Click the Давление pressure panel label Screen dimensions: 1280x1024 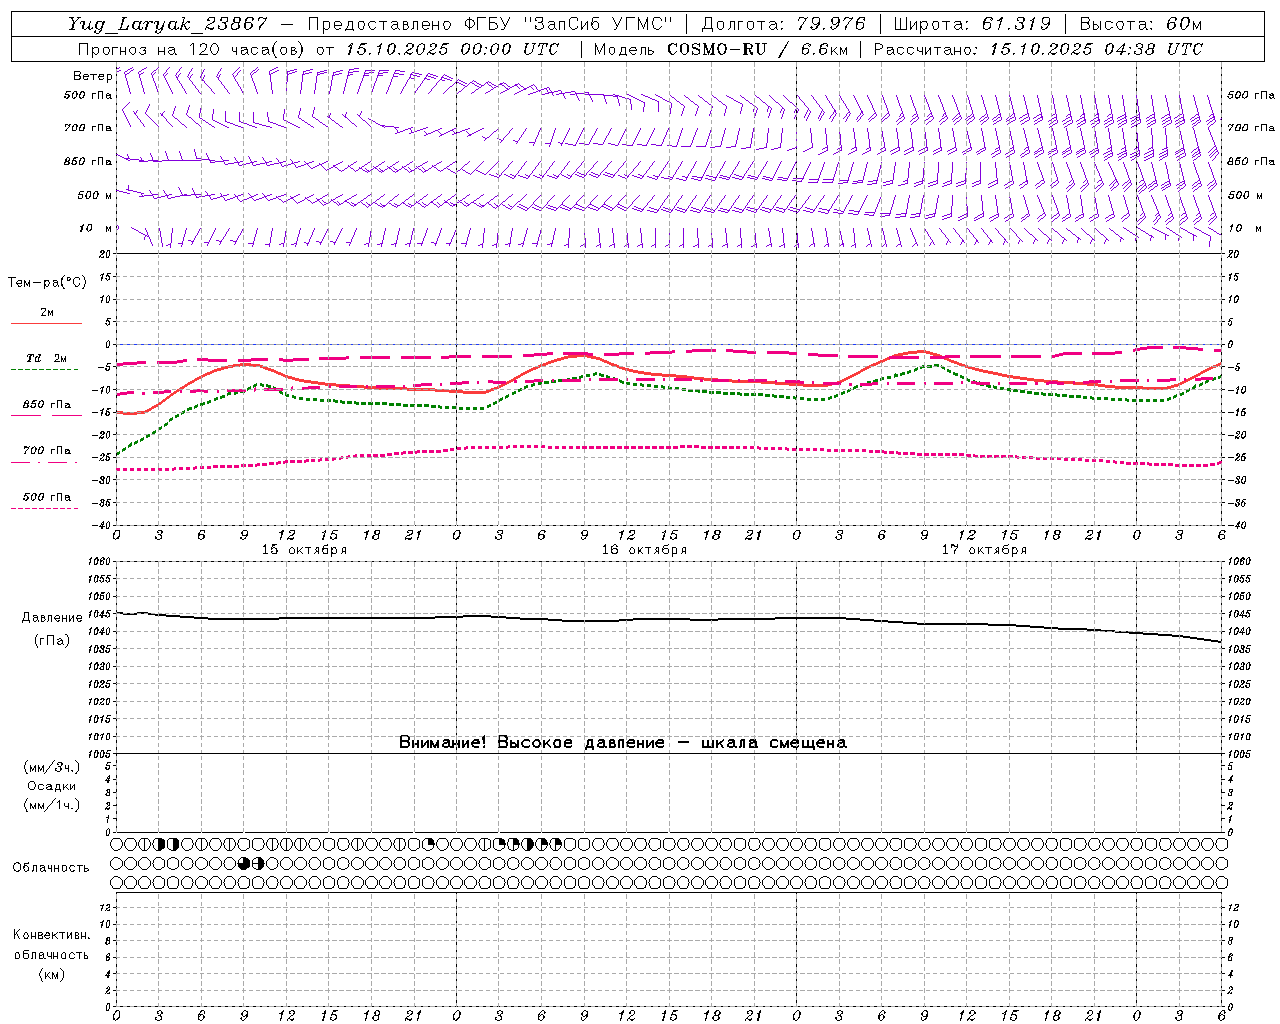pos(52,618)
